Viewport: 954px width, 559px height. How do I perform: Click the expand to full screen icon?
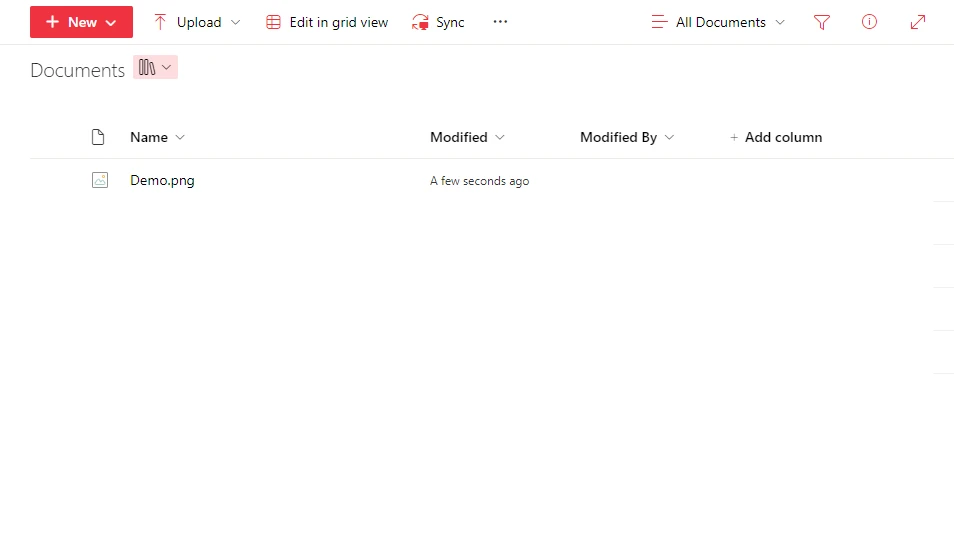(x=917, y=22)
